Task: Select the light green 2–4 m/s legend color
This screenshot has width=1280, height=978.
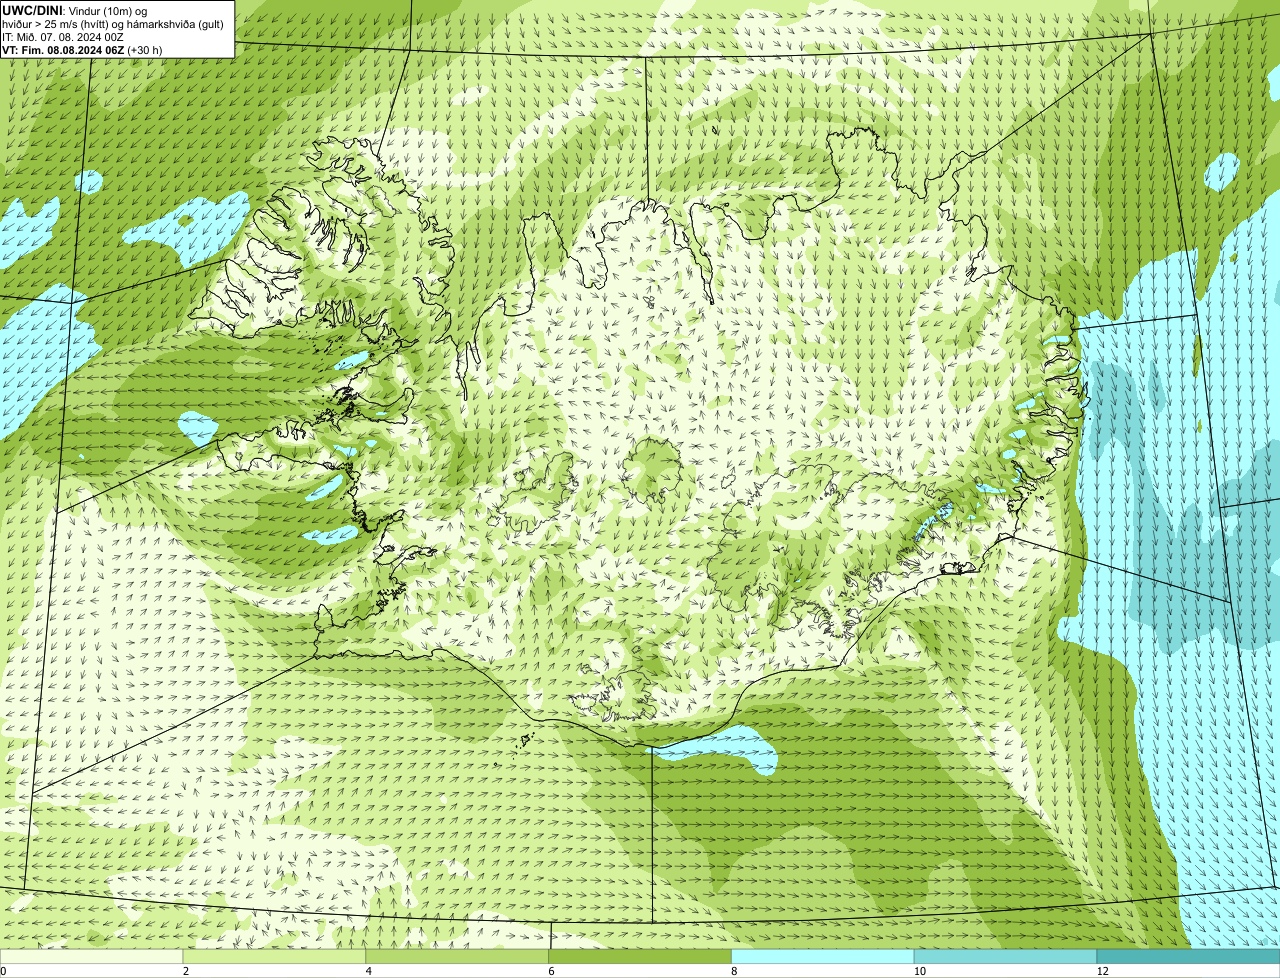Action: click(275, 956)
